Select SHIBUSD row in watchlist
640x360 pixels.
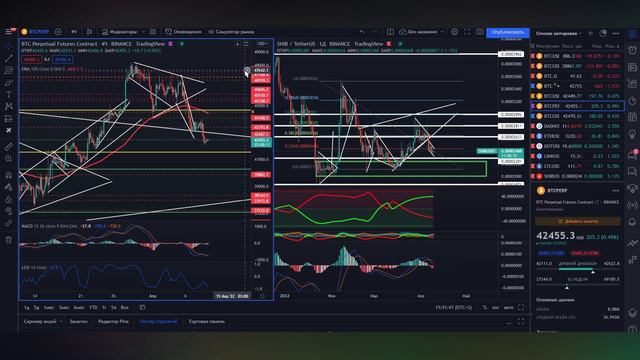pos(577,176)
